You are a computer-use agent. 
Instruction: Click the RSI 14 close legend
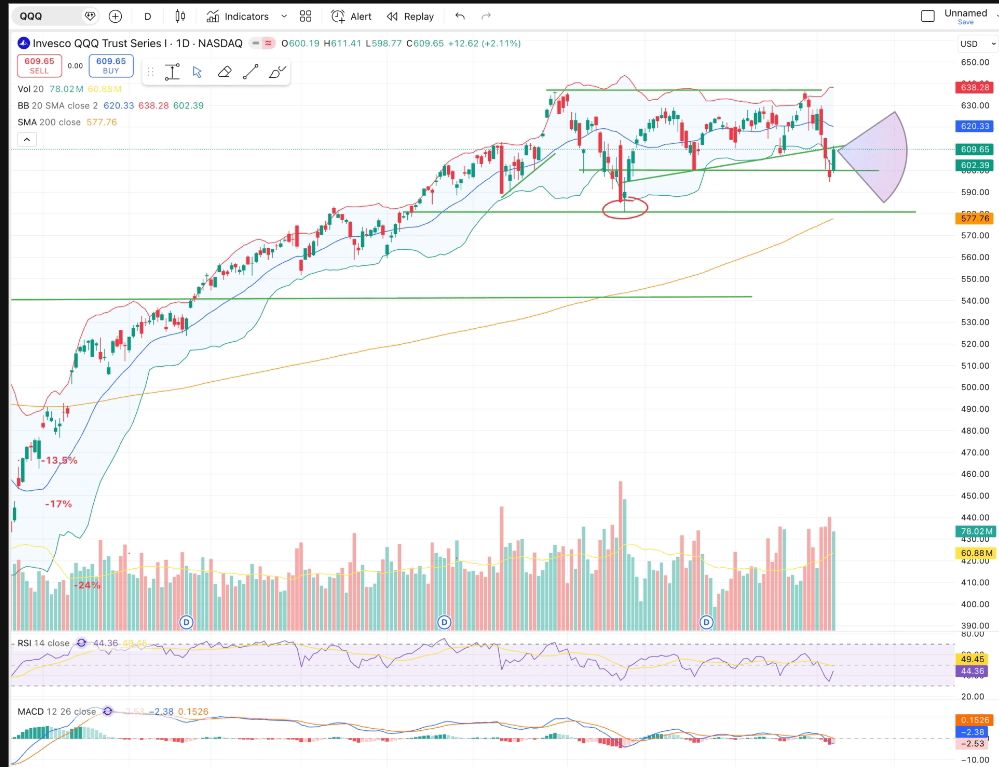point(43,643)
